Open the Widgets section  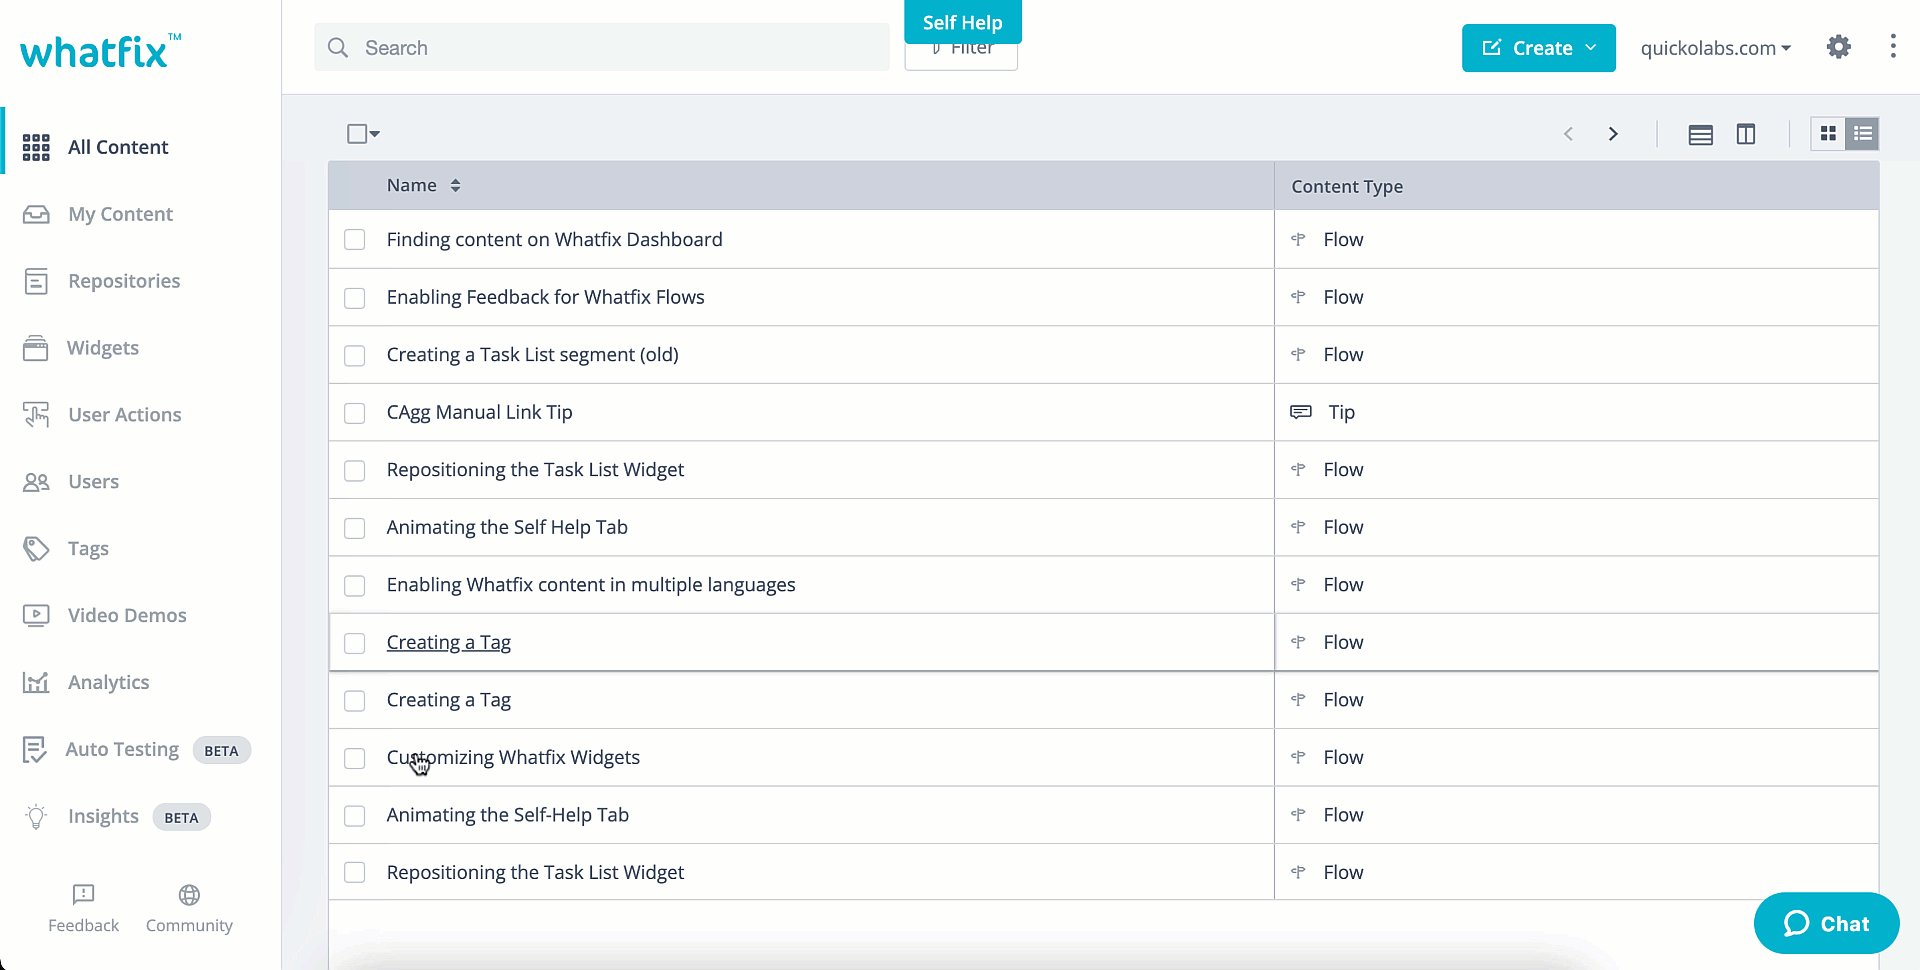[x=103, y=348]
